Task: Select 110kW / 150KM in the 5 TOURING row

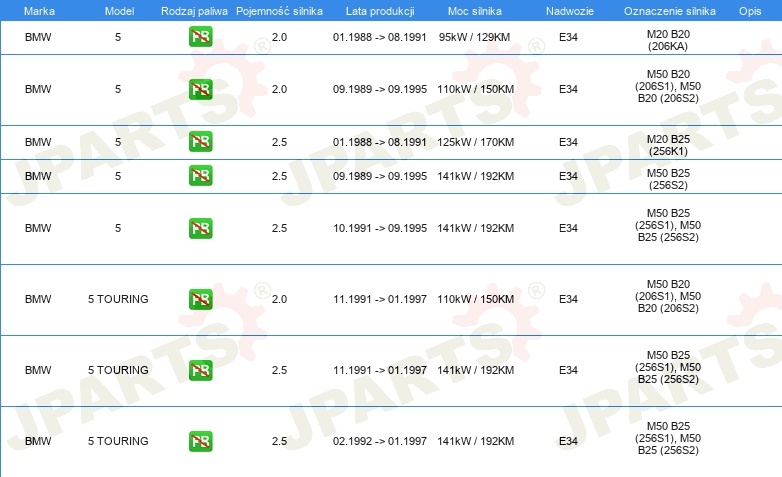Action: point(475,299)
